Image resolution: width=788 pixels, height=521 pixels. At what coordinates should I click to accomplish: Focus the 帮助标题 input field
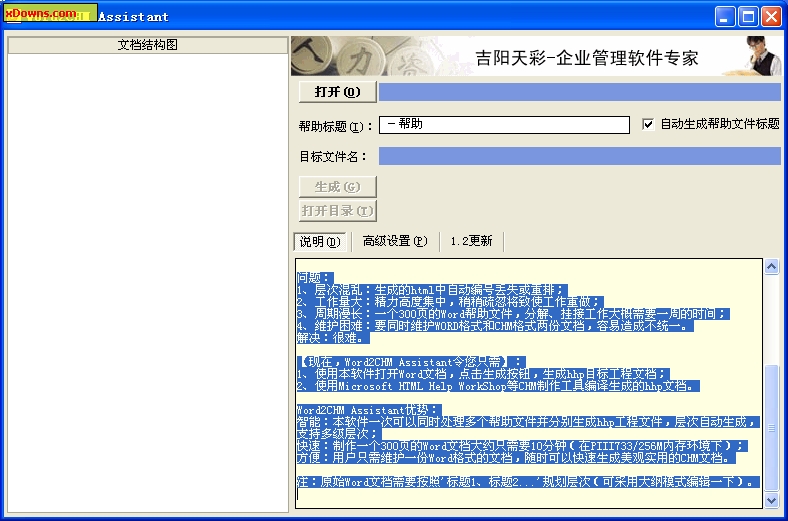click(x=504, y=125)
